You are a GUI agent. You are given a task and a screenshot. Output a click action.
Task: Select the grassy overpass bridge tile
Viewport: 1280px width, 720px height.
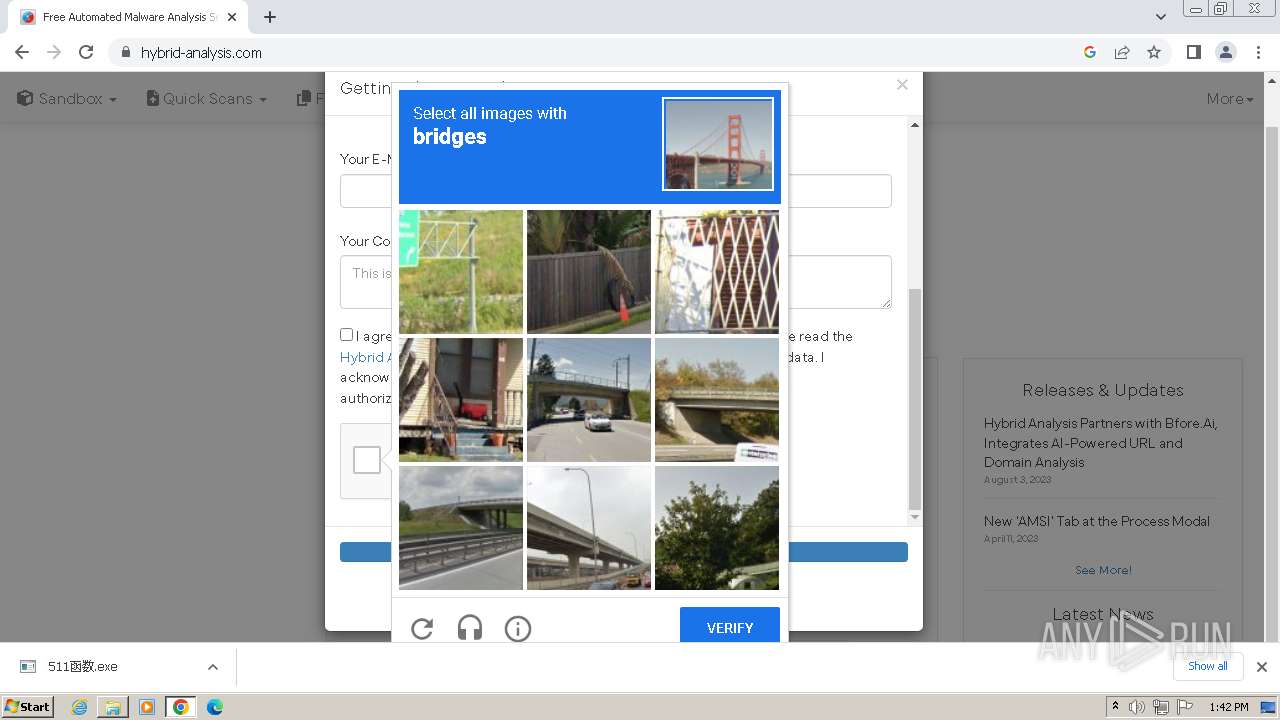[x=461, y=528]
